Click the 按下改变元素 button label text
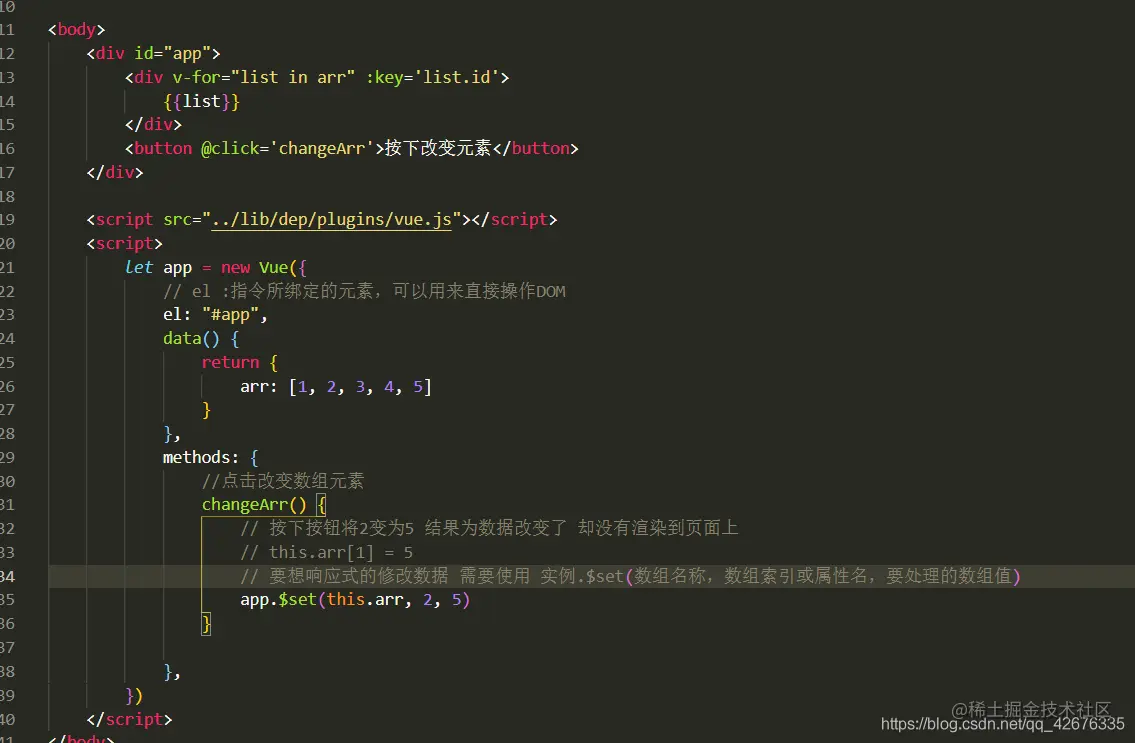The height and width of the screenshot is (743, 1135). [438, 148]
